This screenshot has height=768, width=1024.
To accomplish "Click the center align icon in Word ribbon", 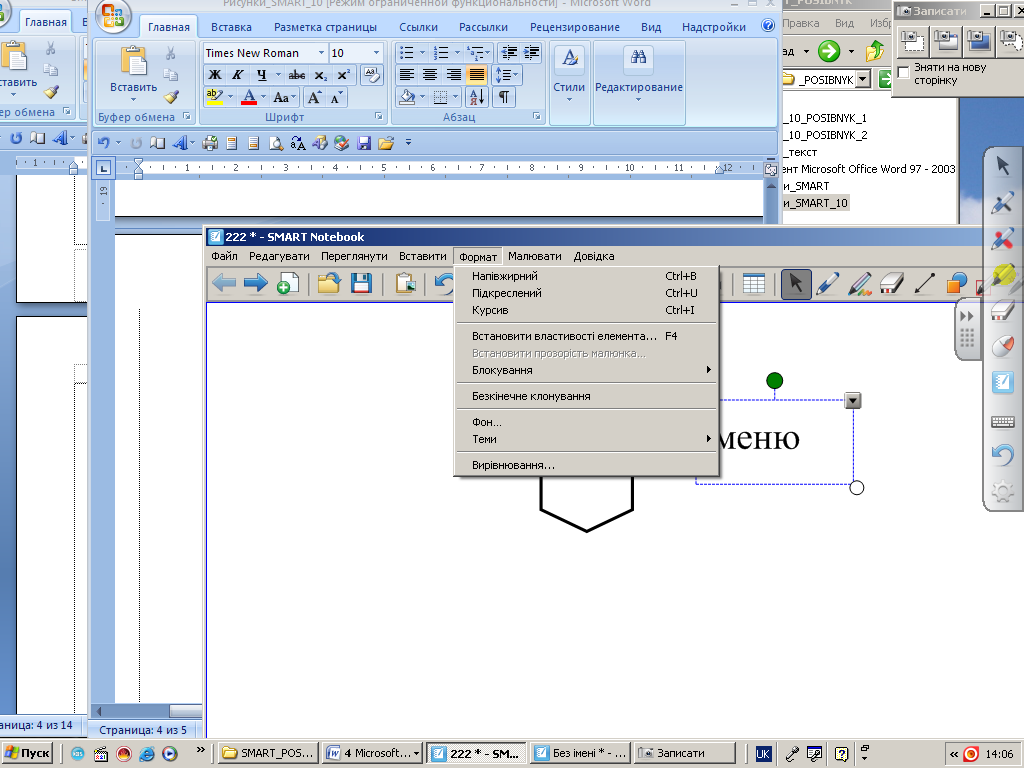I will tap(430, 75).
